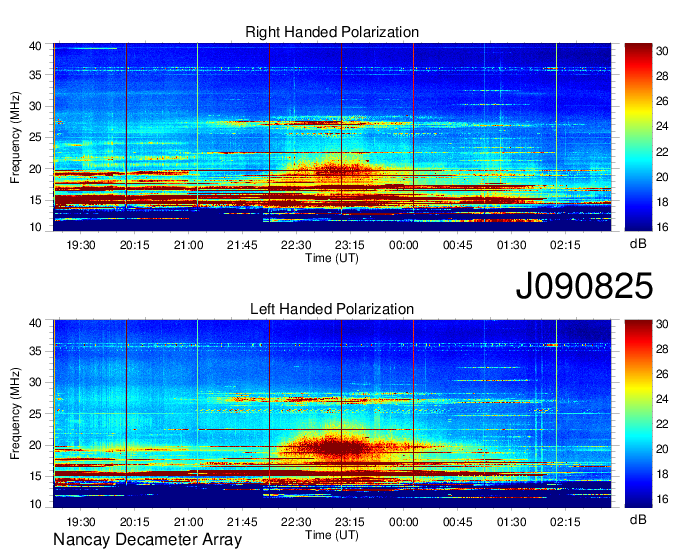The width and height of the screenshot is (680, 552).
Task: Click the 35 MHz tick on Left Handed plot
Action: click(x=35, y=351)
